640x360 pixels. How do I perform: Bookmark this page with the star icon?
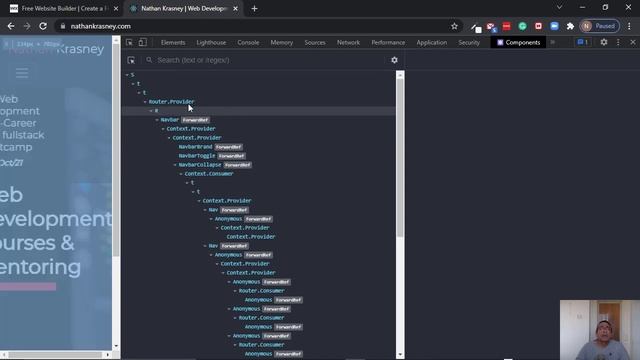point(454,26)
